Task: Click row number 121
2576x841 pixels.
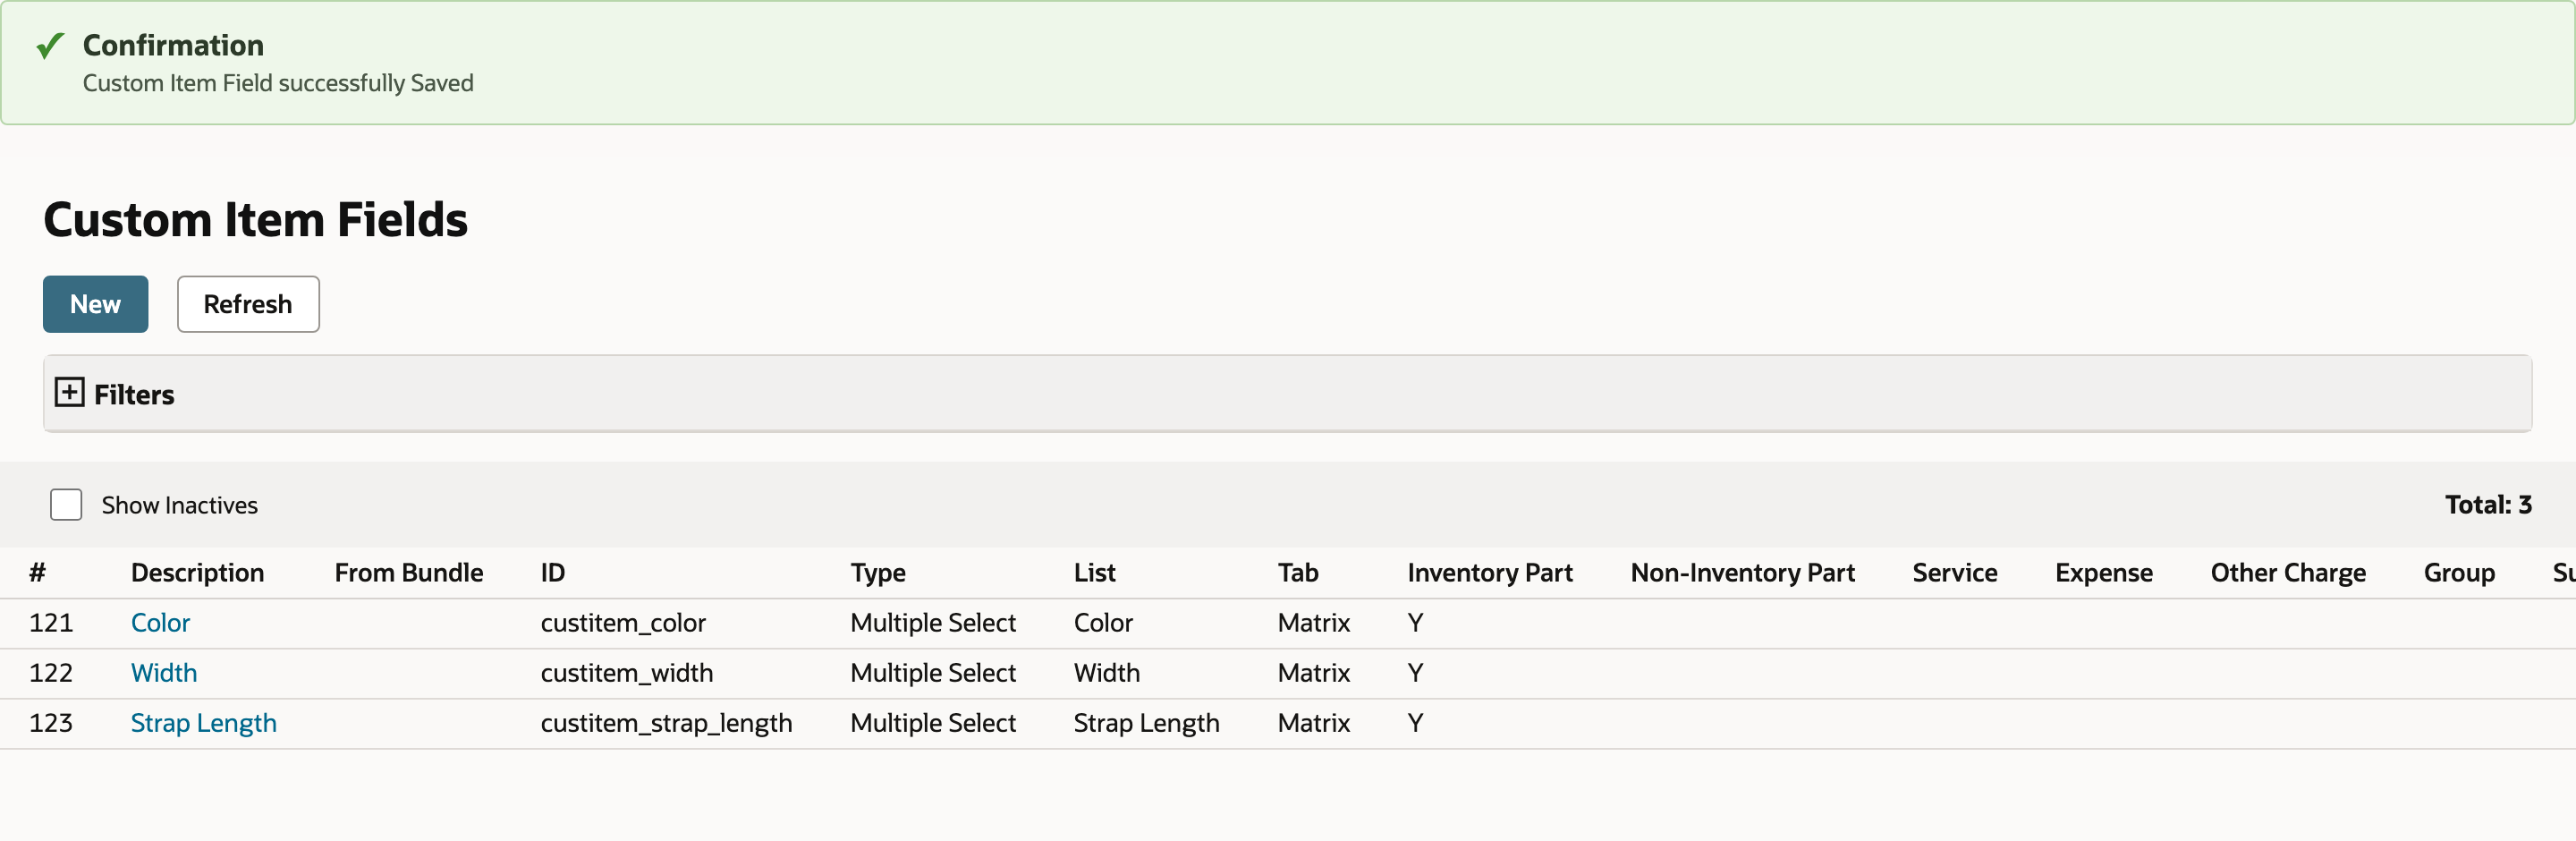Action: (x=51, y=623)
